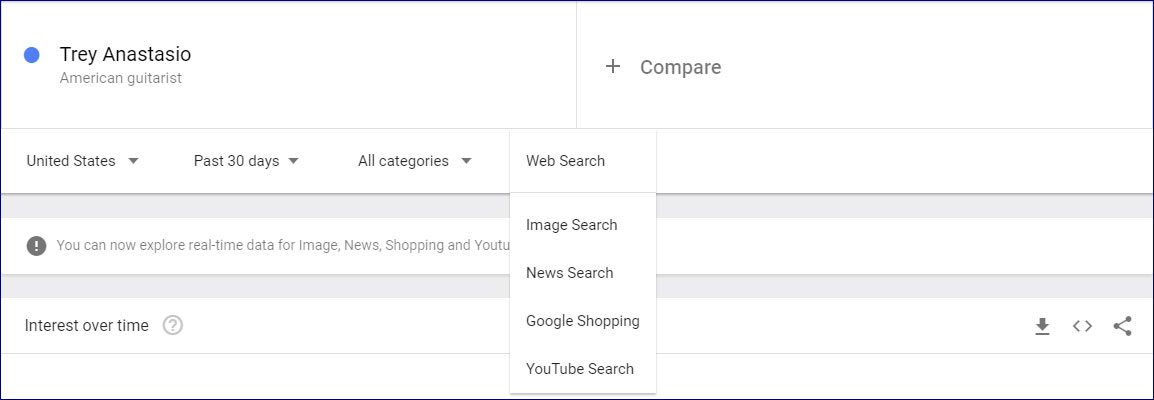Click the share icon
This screenshot has height=400, width=1154.
1122,326
